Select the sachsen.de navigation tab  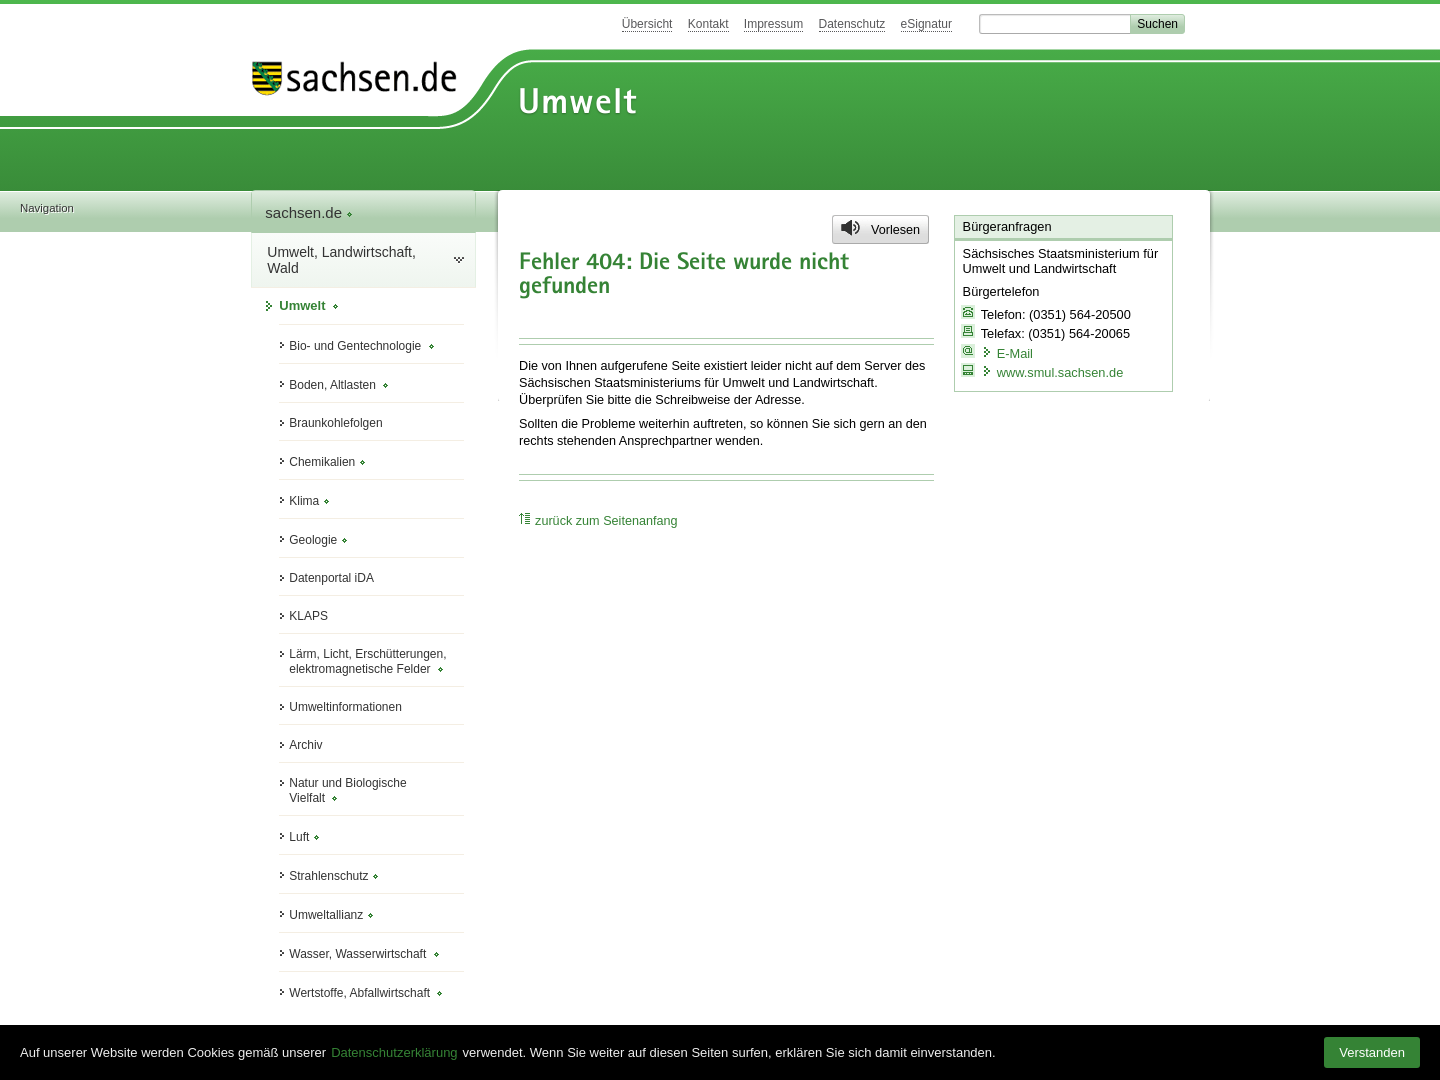(x=363, y=212)
